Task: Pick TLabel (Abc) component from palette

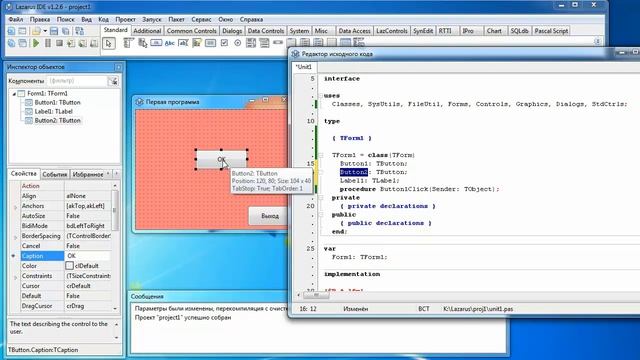Action: pyautogui.click(x=169, y=43)
